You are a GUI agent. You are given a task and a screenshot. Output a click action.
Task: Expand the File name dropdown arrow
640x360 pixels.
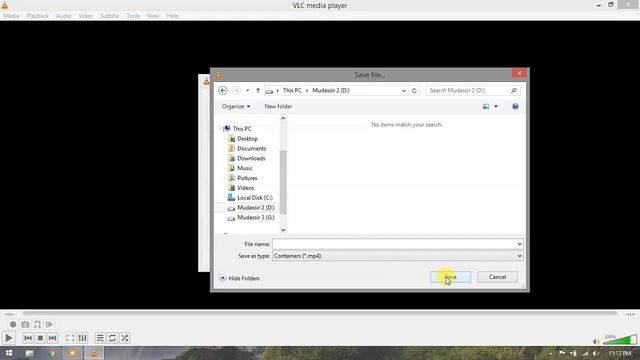point(520,244)
